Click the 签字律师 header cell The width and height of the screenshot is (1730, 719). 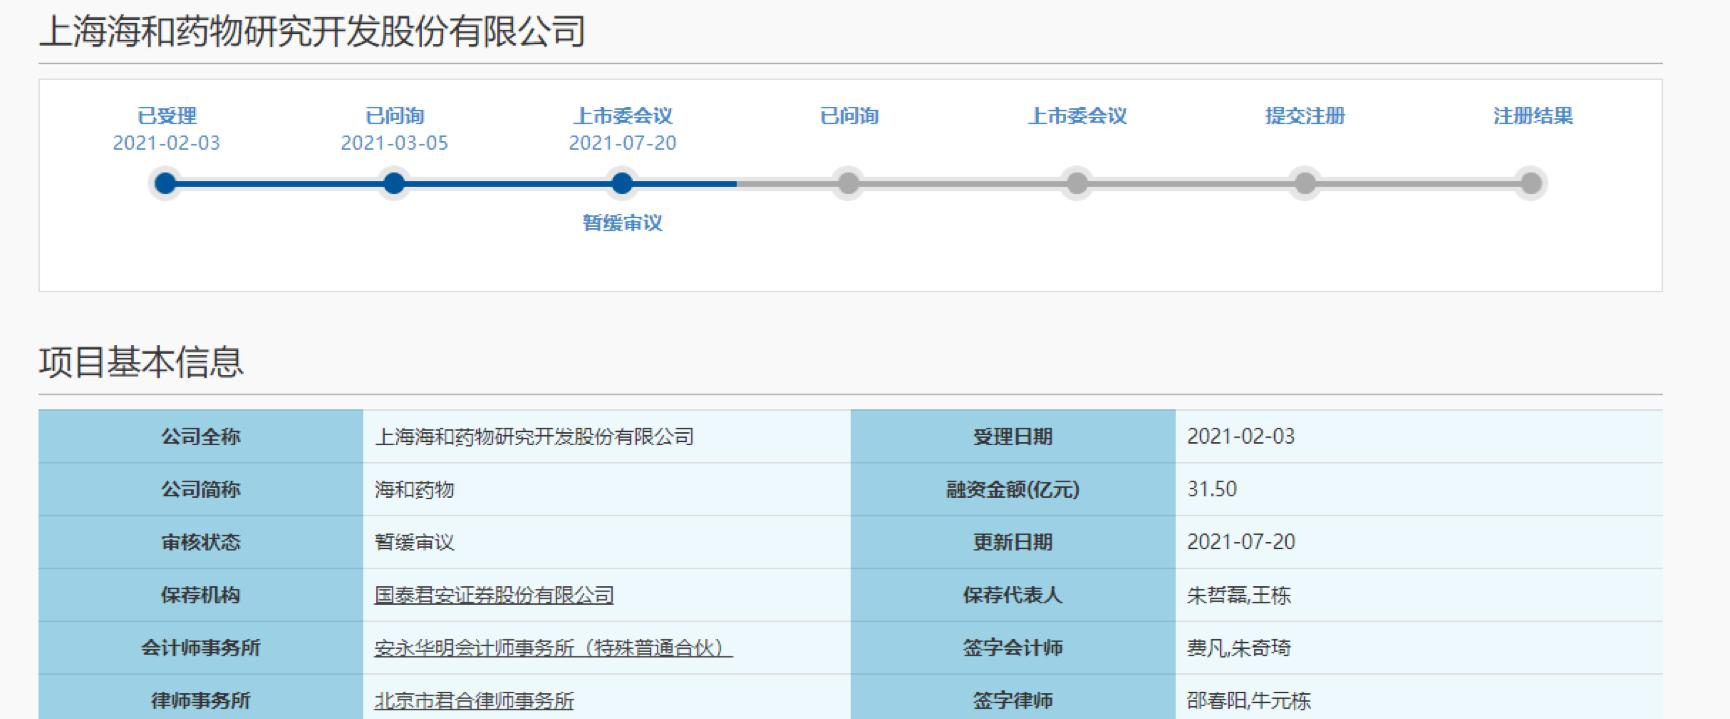[x=1013, y=698]
